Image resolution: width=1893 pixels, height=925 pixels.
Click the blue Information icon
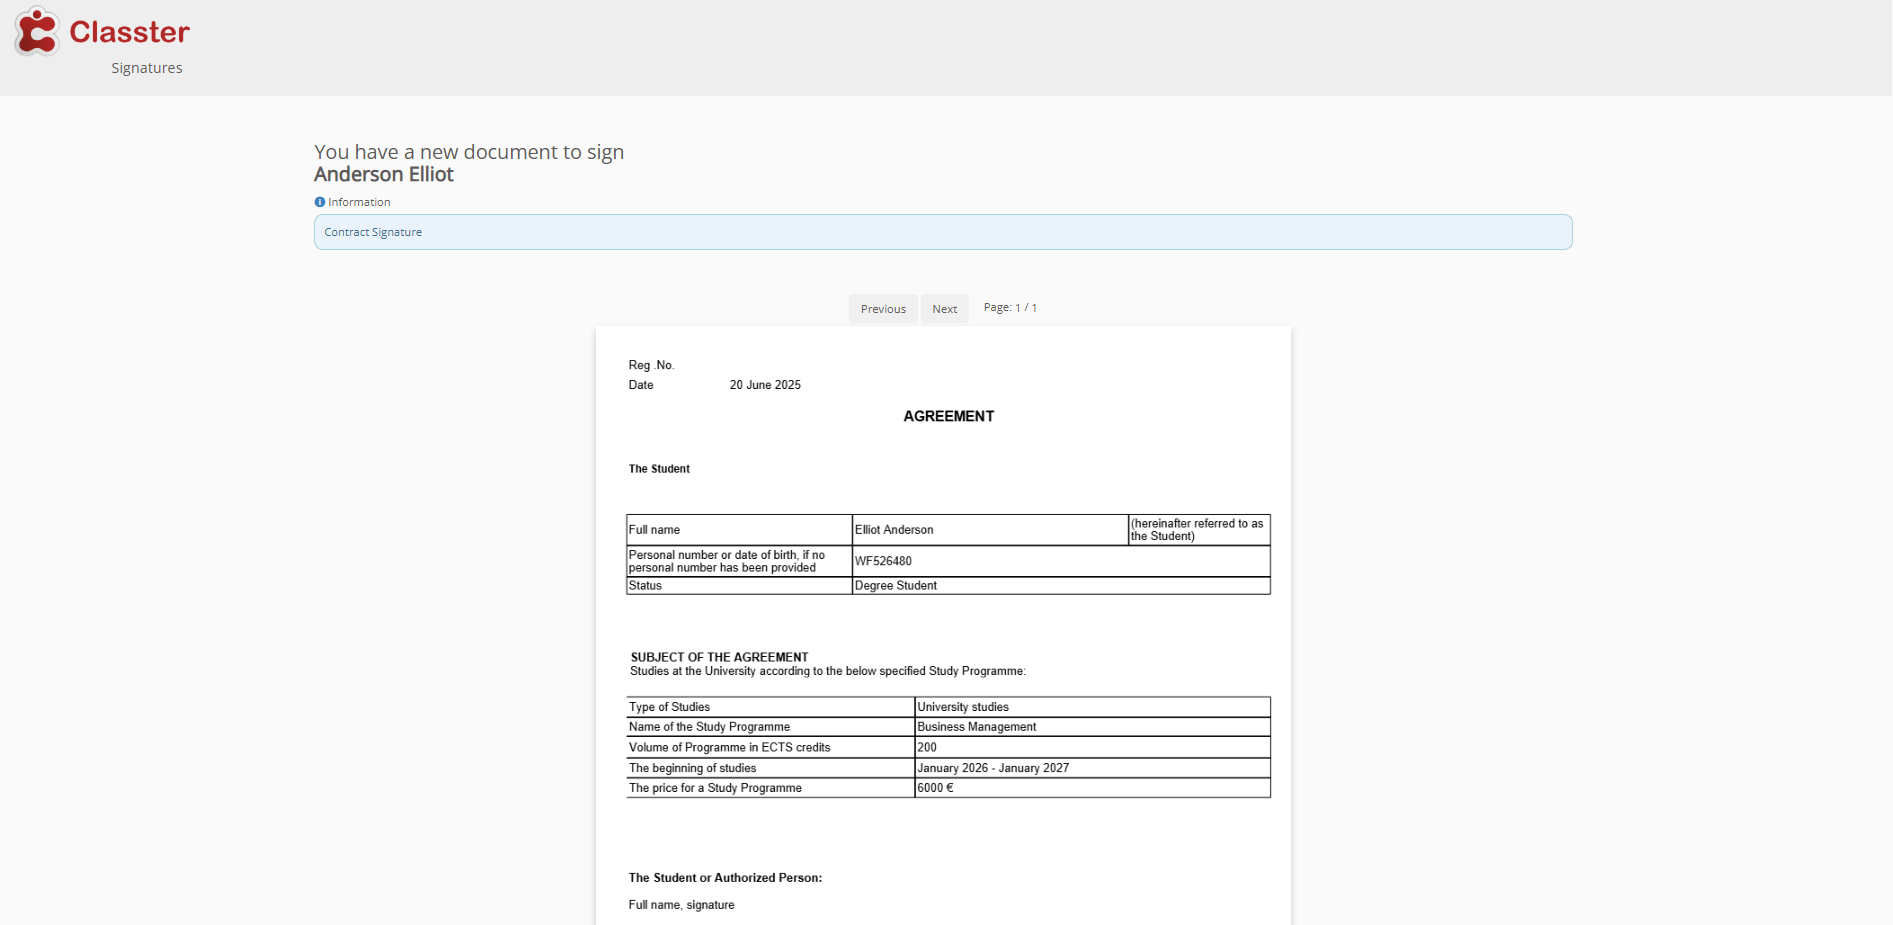pos(320,202)
